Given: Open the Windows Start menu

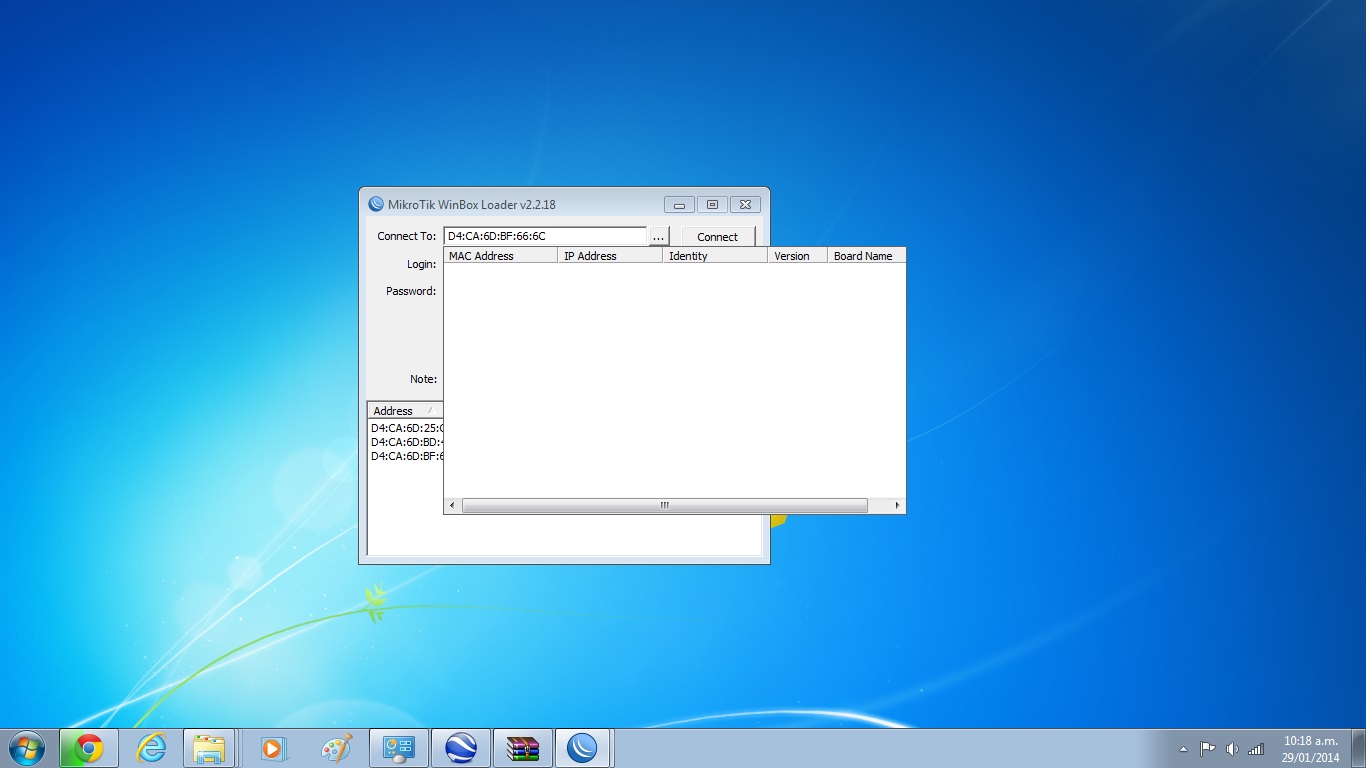Looking at the screenshot, I should click(26, 748).
